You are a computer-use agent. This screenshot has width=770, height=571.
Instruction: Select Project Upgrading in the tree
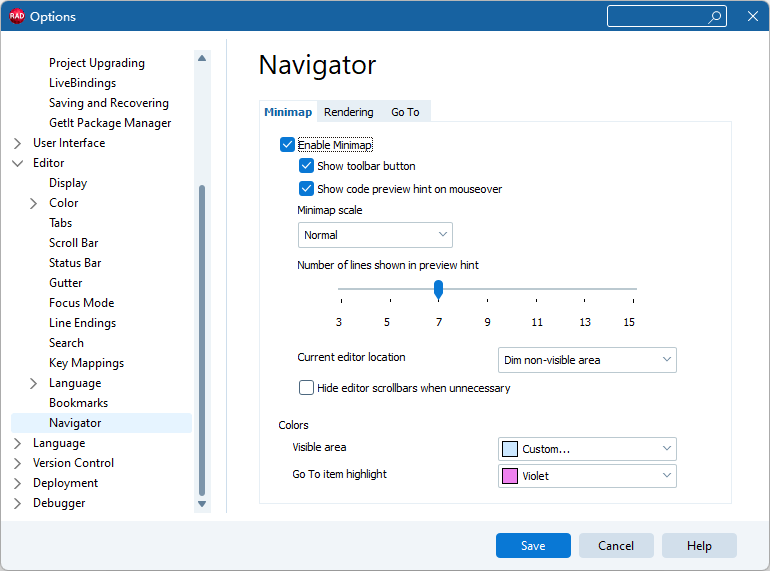(97, 63)
